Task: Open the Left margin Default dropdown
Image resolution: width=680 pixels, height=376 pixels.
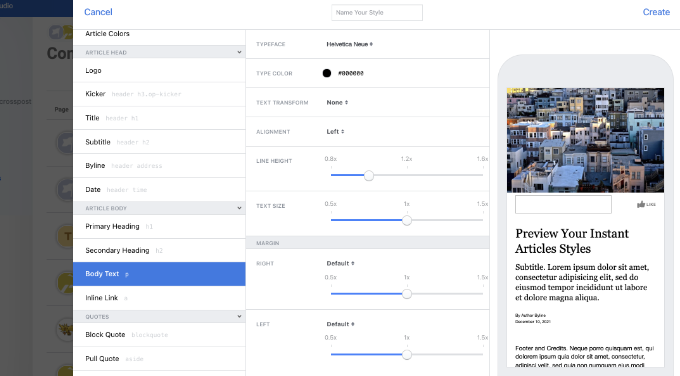Action: pyautogui.click(x=340, y=324)
